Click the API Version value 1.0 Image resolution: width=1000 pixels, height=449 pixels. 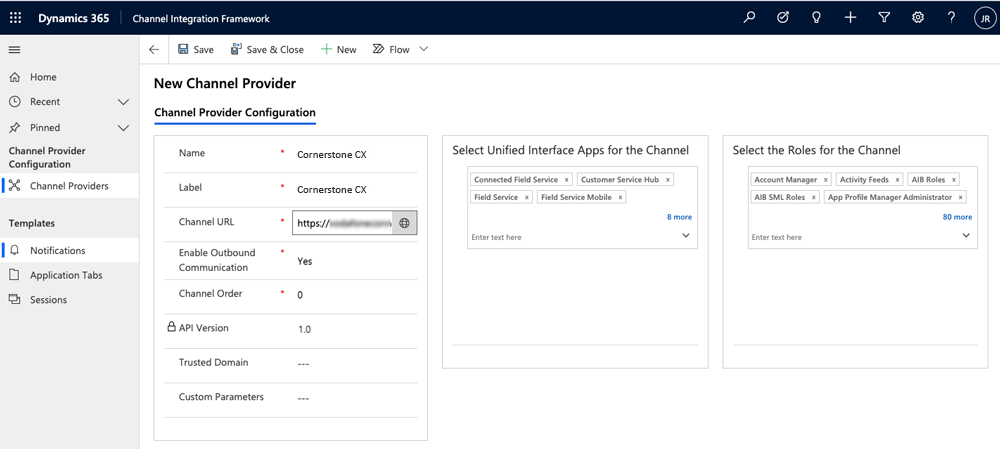click(x=305, y=330)
